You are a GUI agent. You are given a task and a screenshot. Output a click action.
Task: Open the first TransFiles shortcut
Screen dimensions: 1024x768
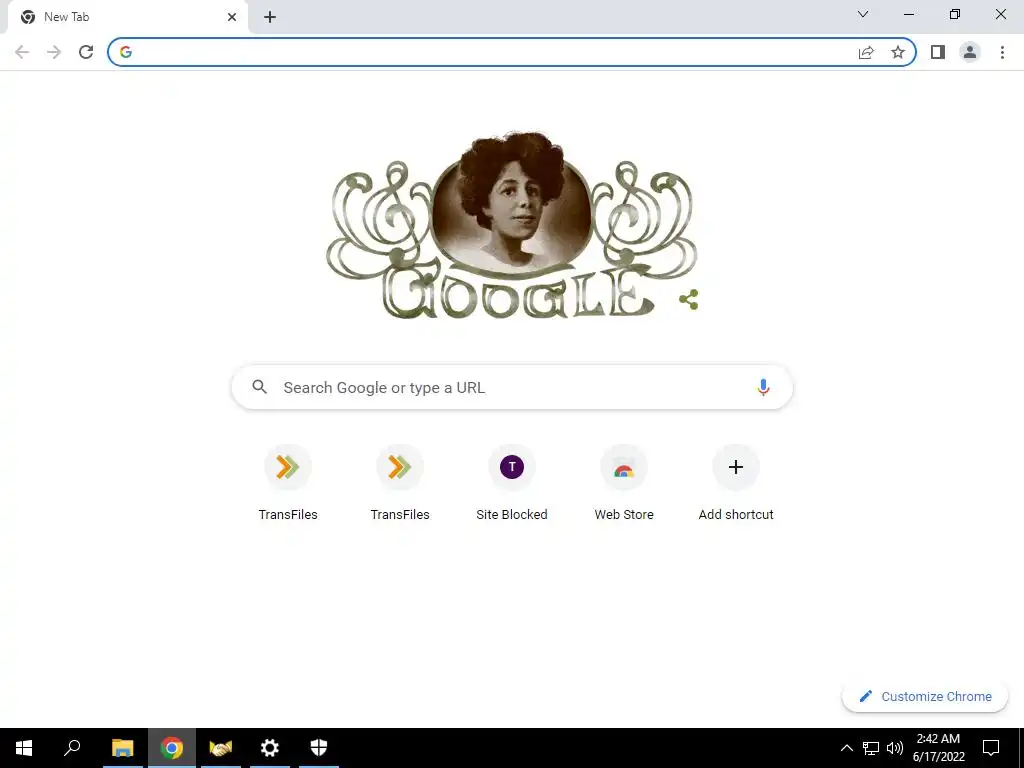pos(288,483)
